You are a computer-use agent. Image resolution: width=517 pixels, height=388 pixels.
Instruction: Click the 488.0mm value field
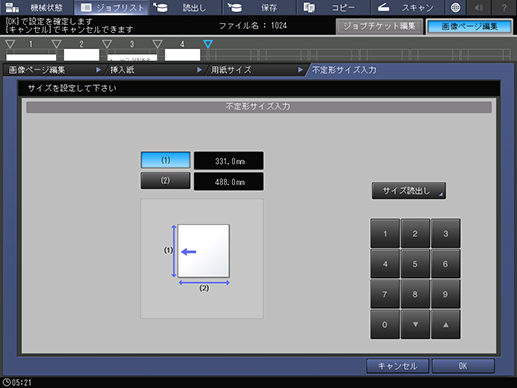[229, 182]
